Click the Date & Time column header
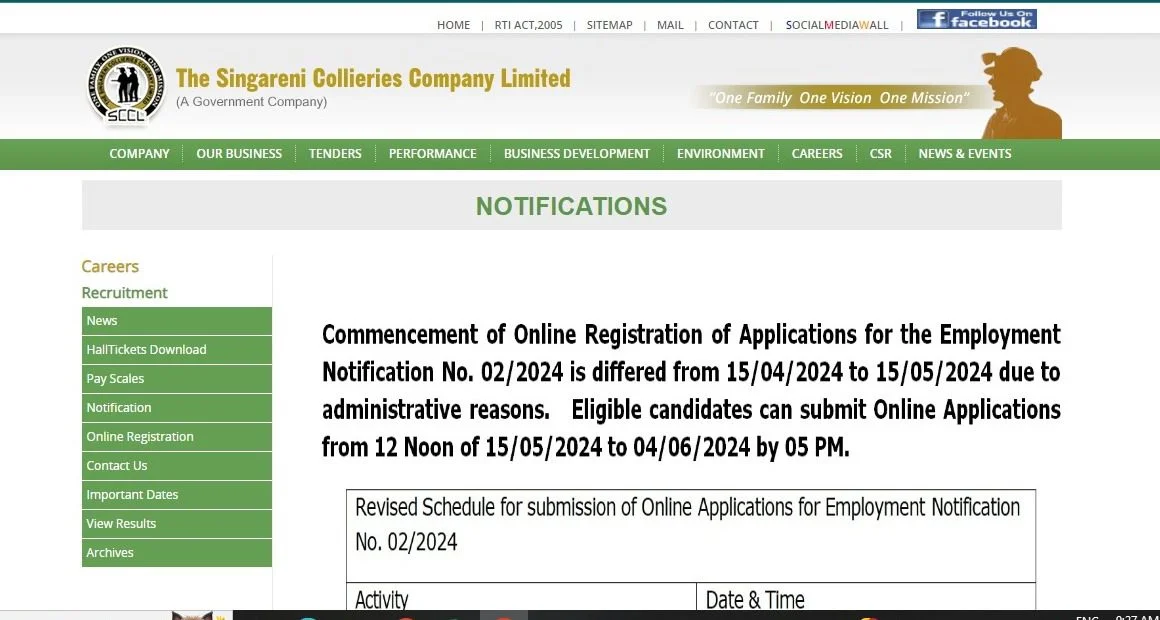1160x620 pixels. [755, 600]
